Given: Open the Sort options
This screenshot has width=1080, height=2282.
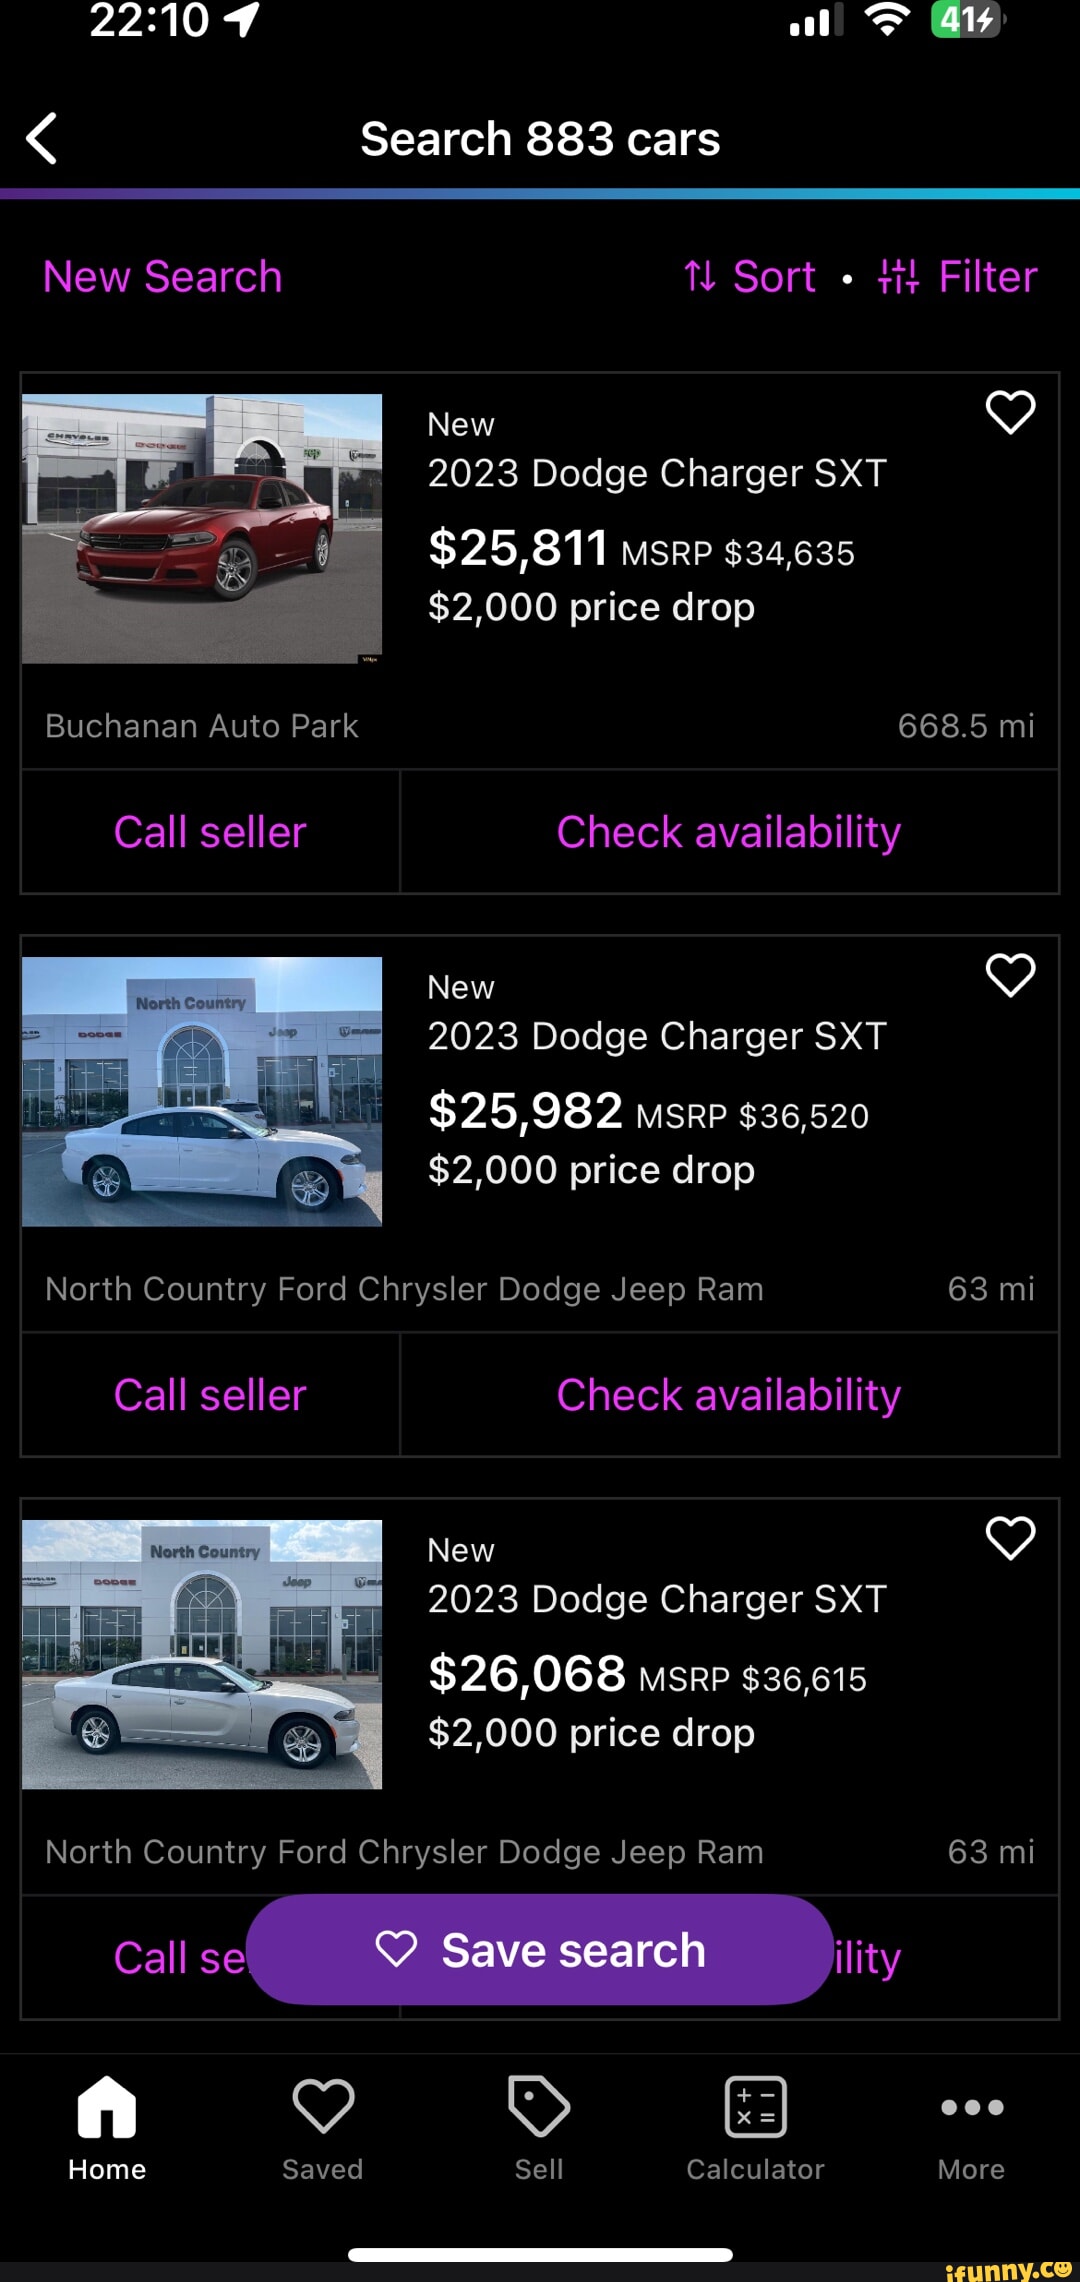Looking at the screenshot, I should click(750, 277).
